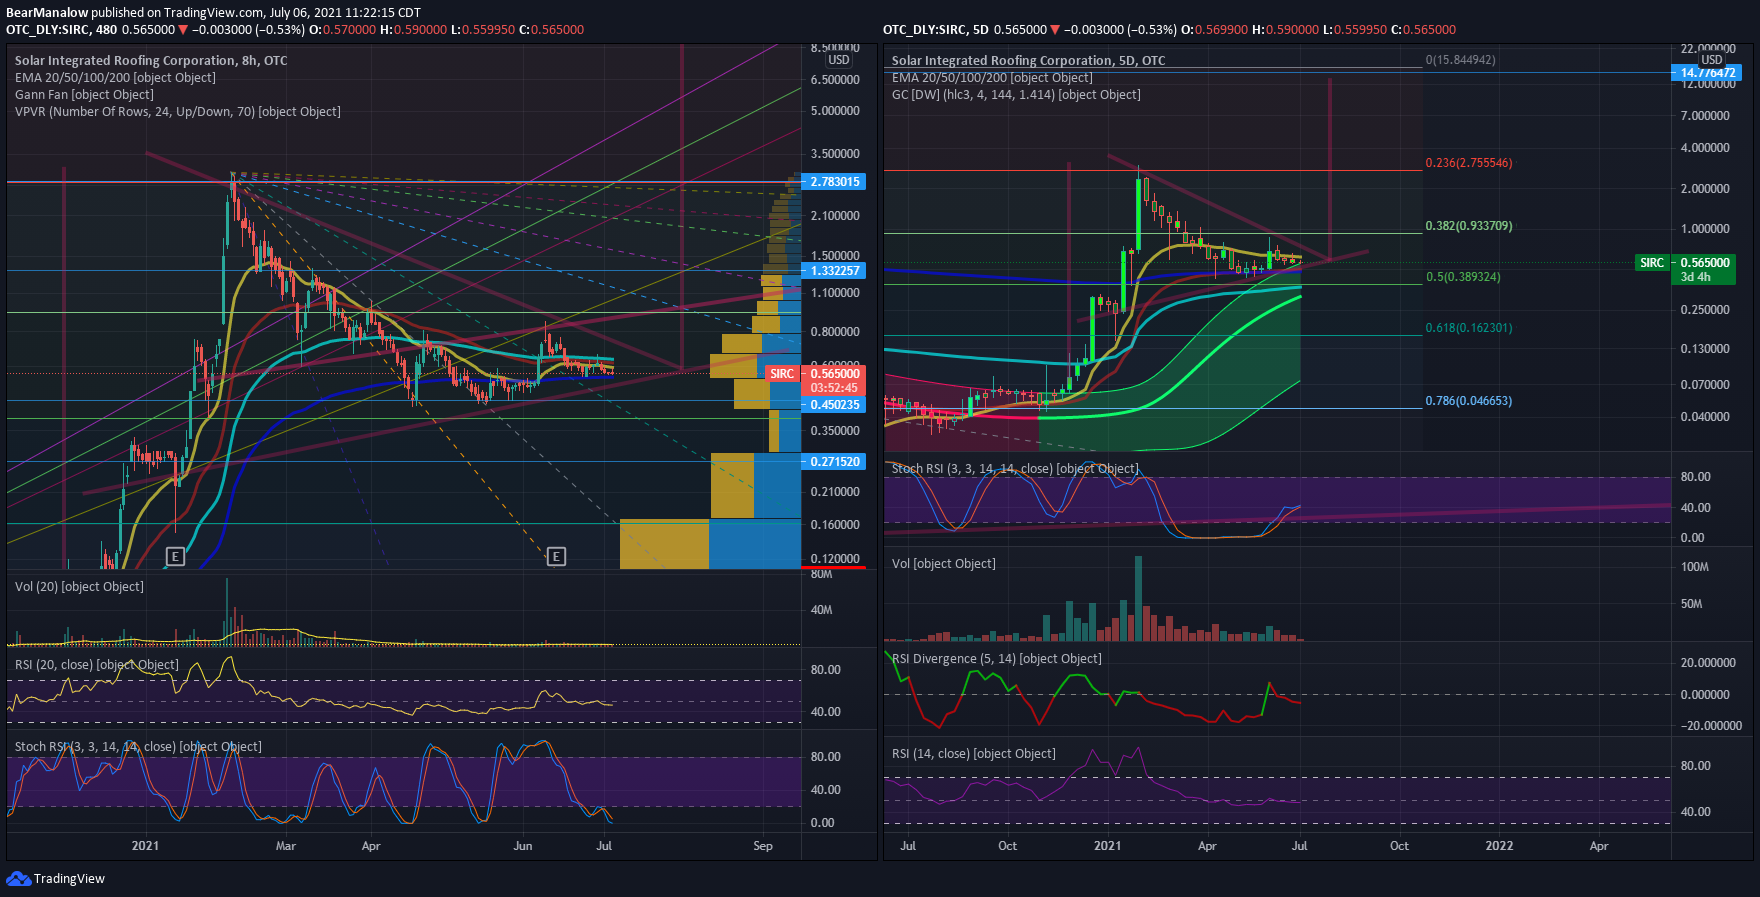
Task: Click the VPVR indicator legend
Action: (x=177, y=111)
